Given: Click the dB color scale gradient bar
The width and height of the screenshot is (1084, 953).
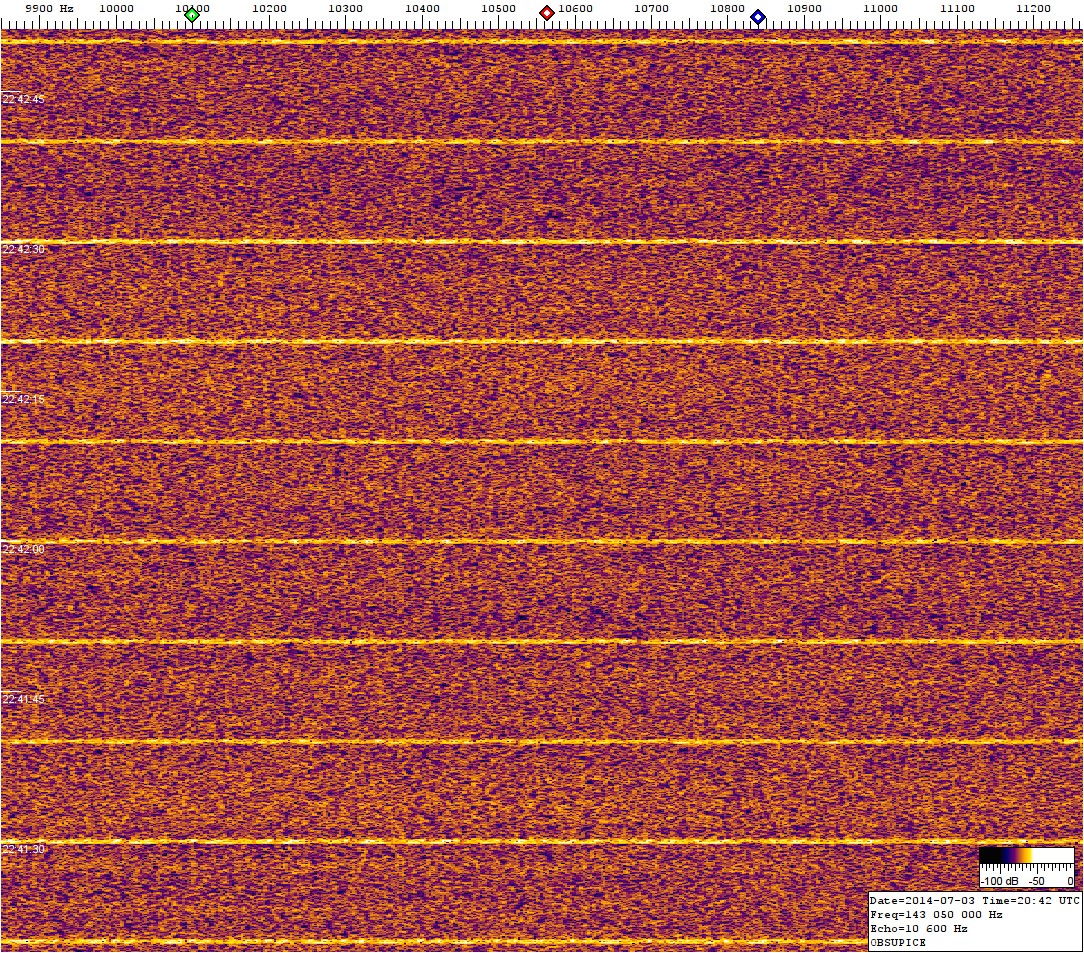Looking at the screenshot, I should click(1026, 856).
